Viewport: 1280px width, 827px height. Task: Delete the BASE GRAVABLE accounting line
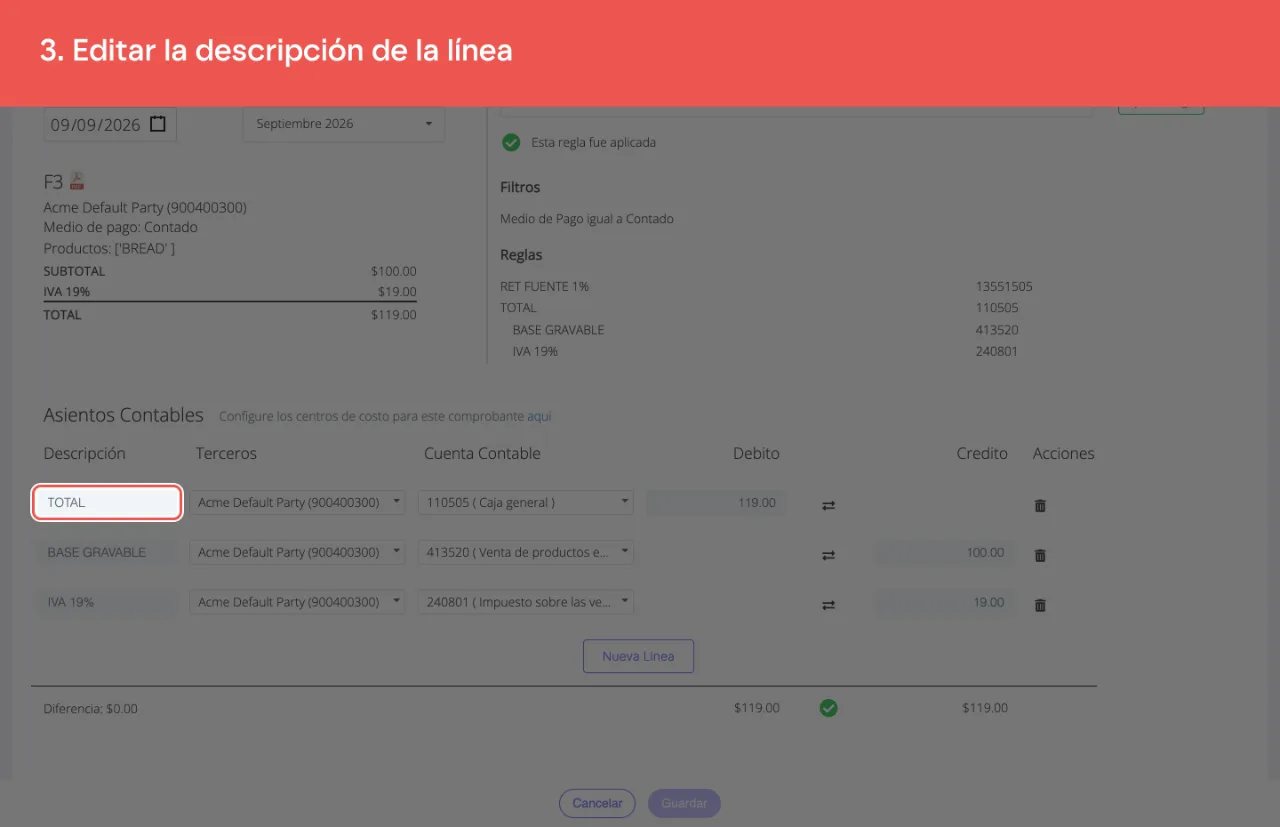[1040, 555]
